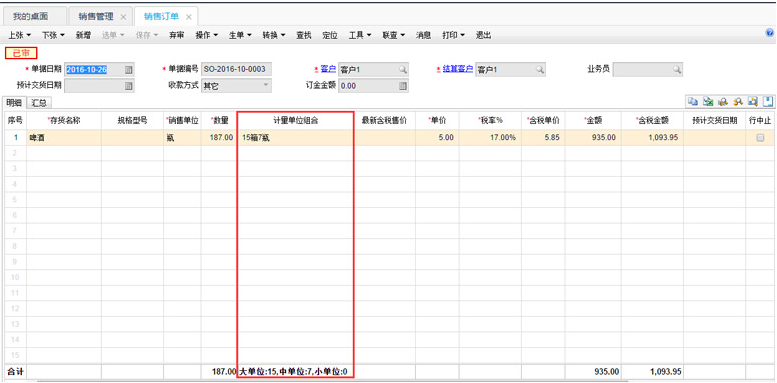This screenshot has width=777, height=383.
Task: Switch to the 销售管理 tab
Action: 96,16
